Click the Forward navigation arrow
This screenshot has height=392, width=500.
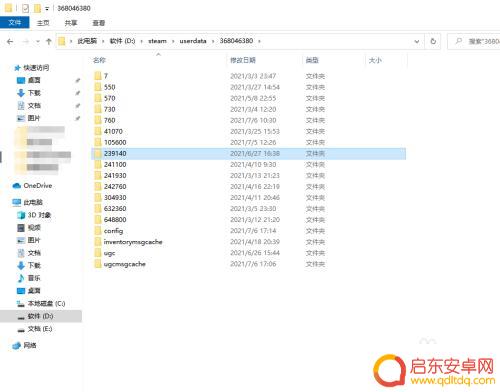(x=25, y=42)
